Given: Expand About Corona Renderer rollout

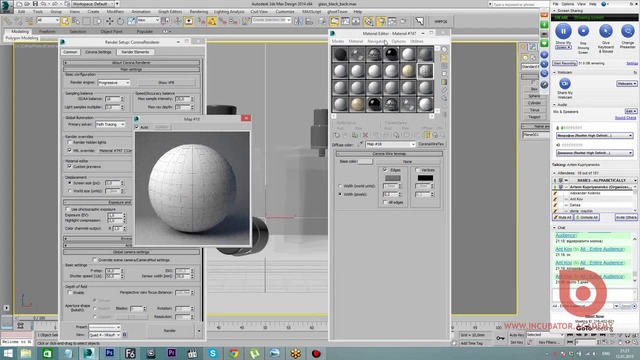Looking at the screenshot, I should [x=131, y=62].
